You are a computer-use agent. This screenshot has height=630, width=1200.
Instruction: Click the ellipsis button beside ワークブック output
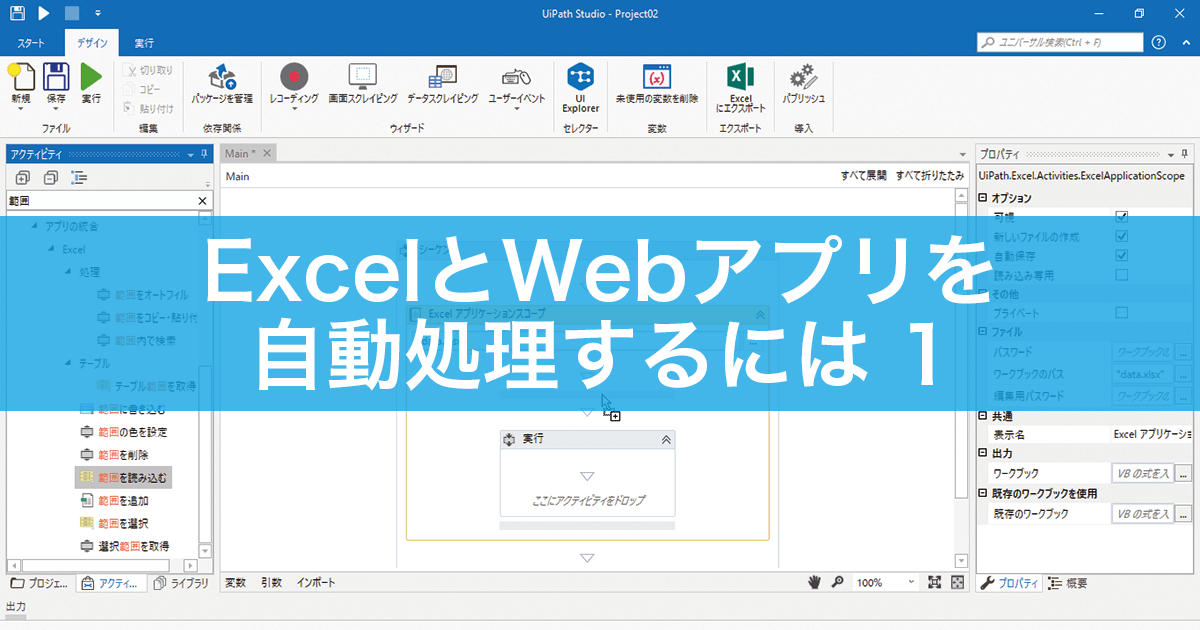coord(1184,473)
